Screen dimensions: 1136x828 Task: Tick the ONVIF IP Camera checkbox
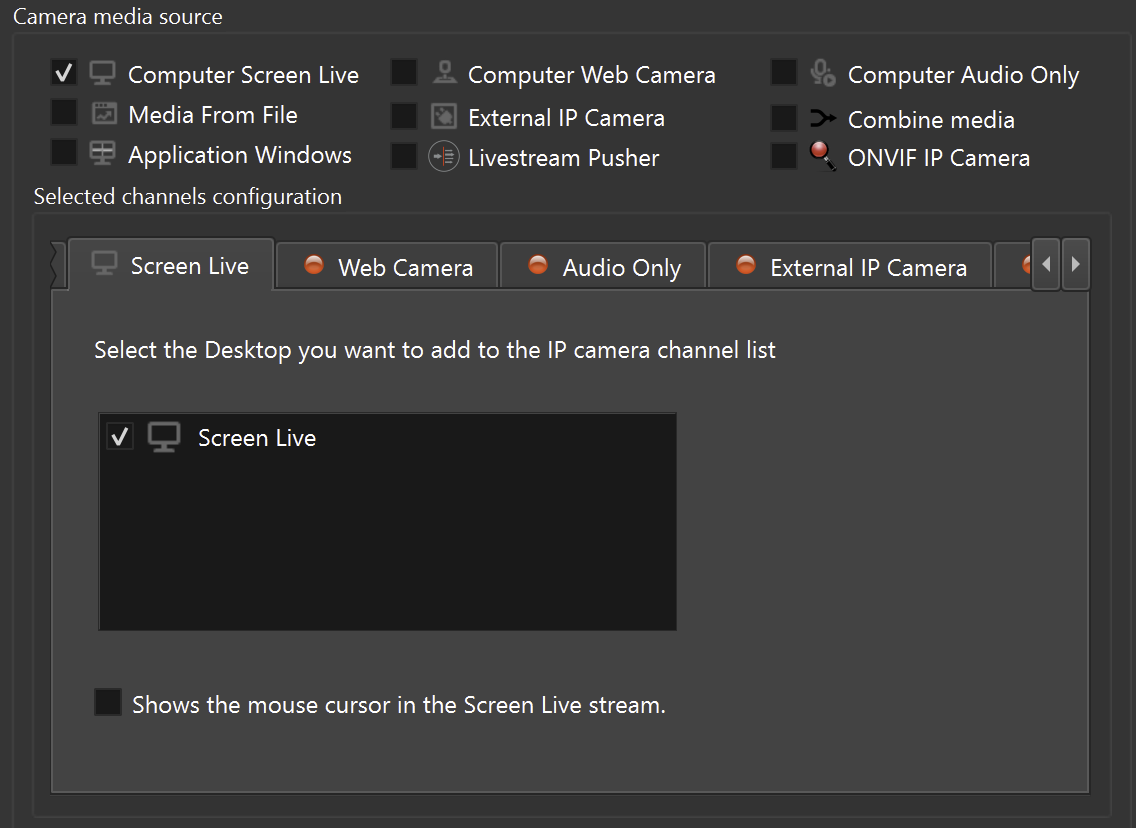click(784, 156)
